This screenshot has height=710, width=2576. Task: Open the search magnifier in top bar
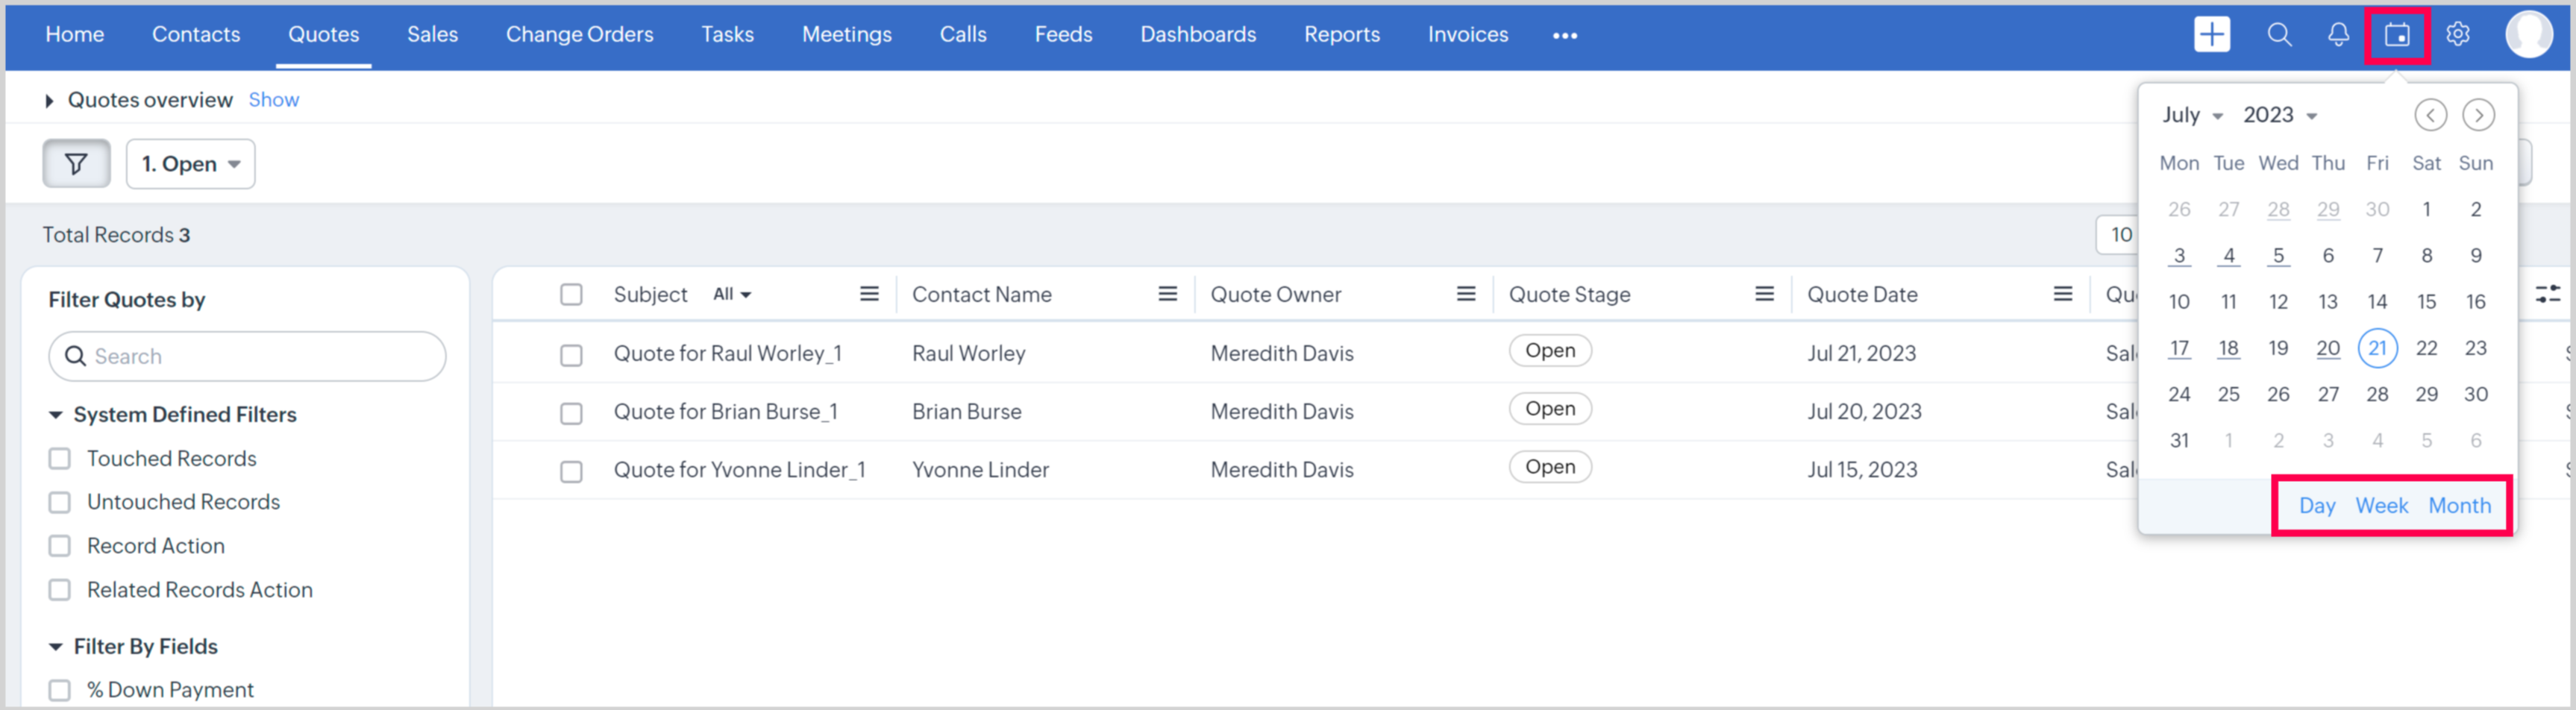[x=2278, y=35]
